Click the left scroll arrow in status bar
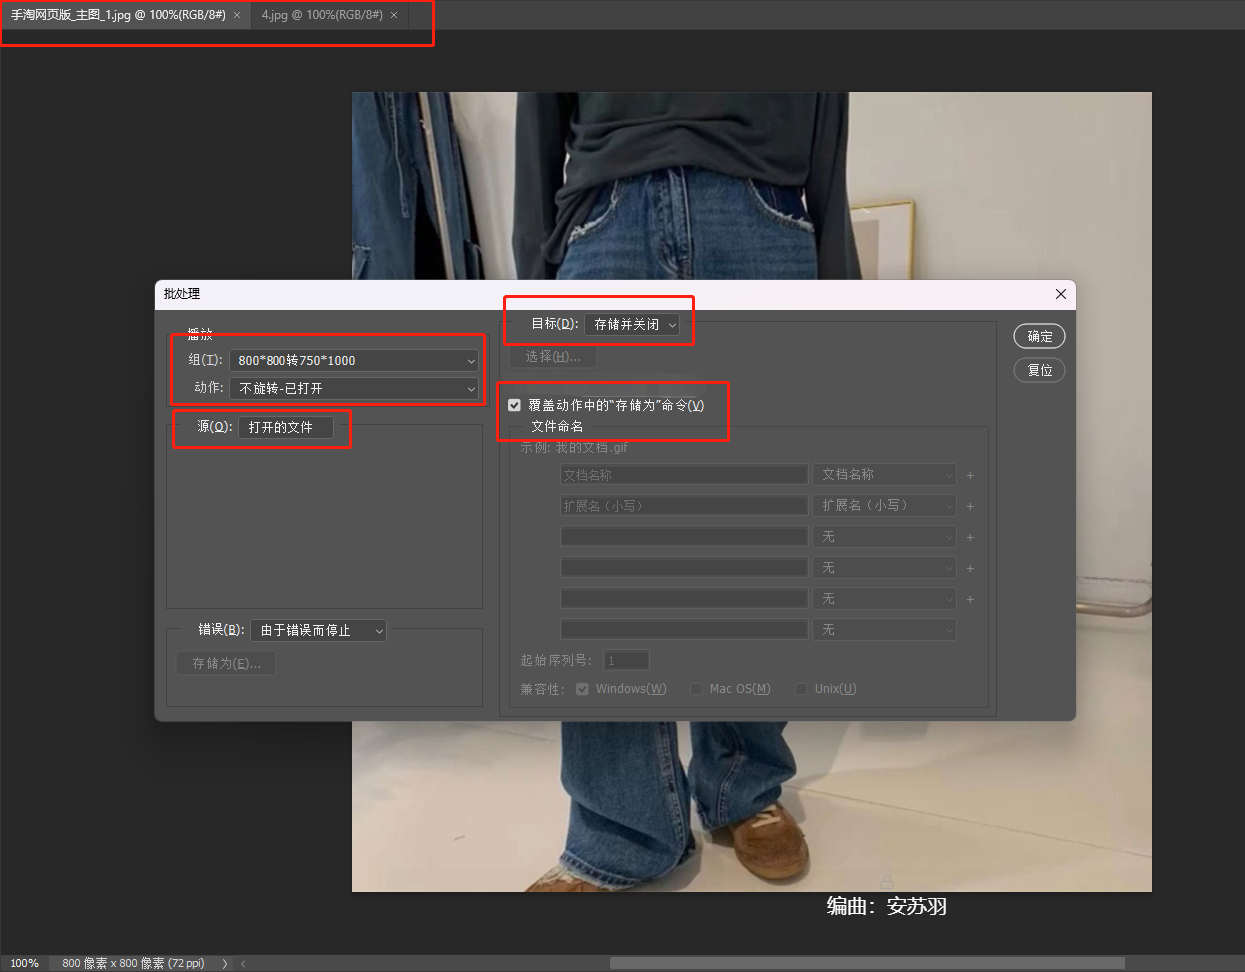The image size is (1245, 972). [x=243, y=963]
